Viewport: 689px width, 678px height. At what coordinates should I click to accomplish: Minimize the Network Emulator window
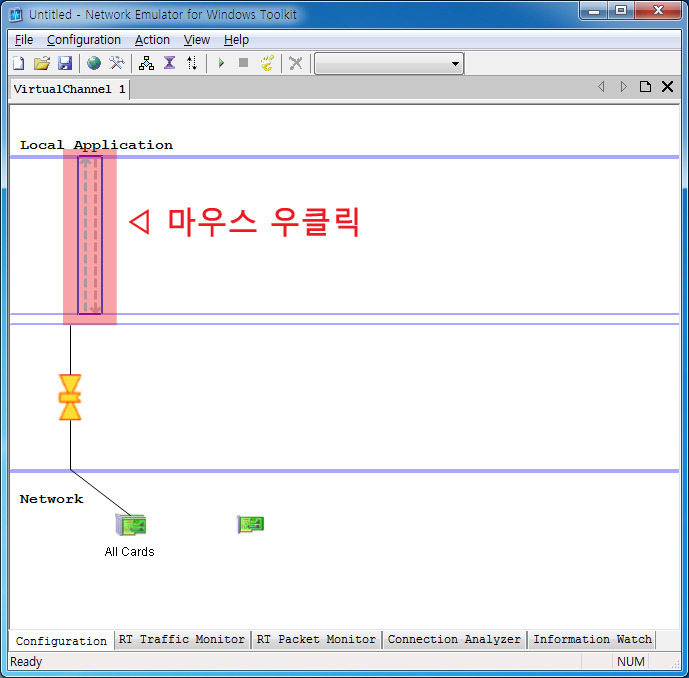[594, 11]
